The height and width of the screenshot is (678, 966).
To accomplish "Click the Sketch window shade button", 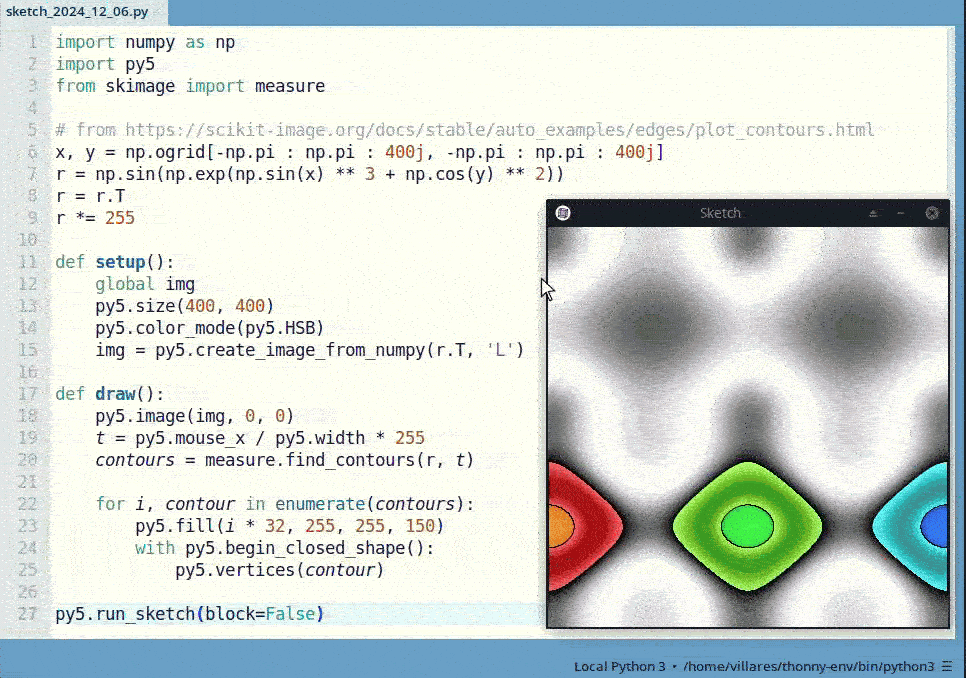I will (872, 213).
